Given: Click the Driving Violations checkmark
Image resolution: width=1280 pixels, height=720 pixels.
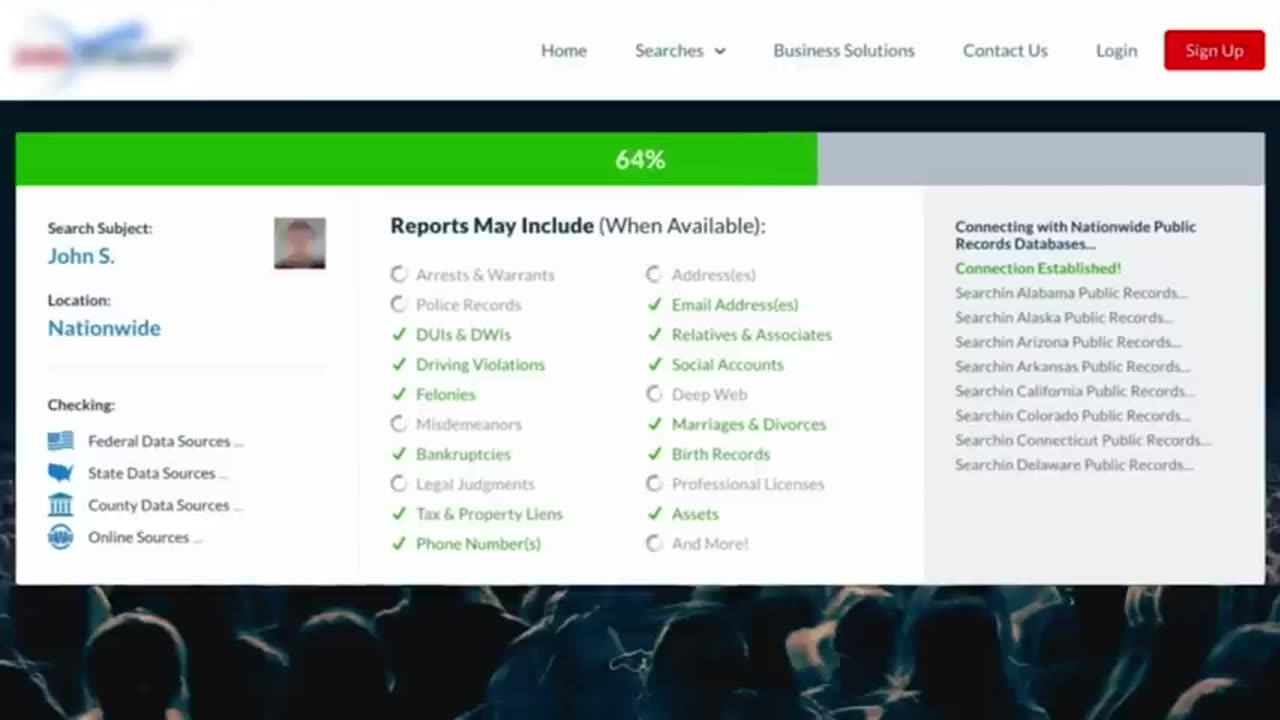Looking at the screenshot, I should (399, 364).
